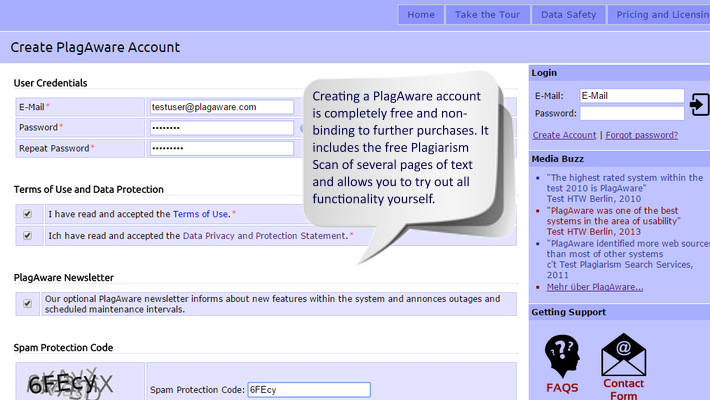Screen dimensions: 710x400
Task: Click the Media Buzz heading
Action: [557, 159]
